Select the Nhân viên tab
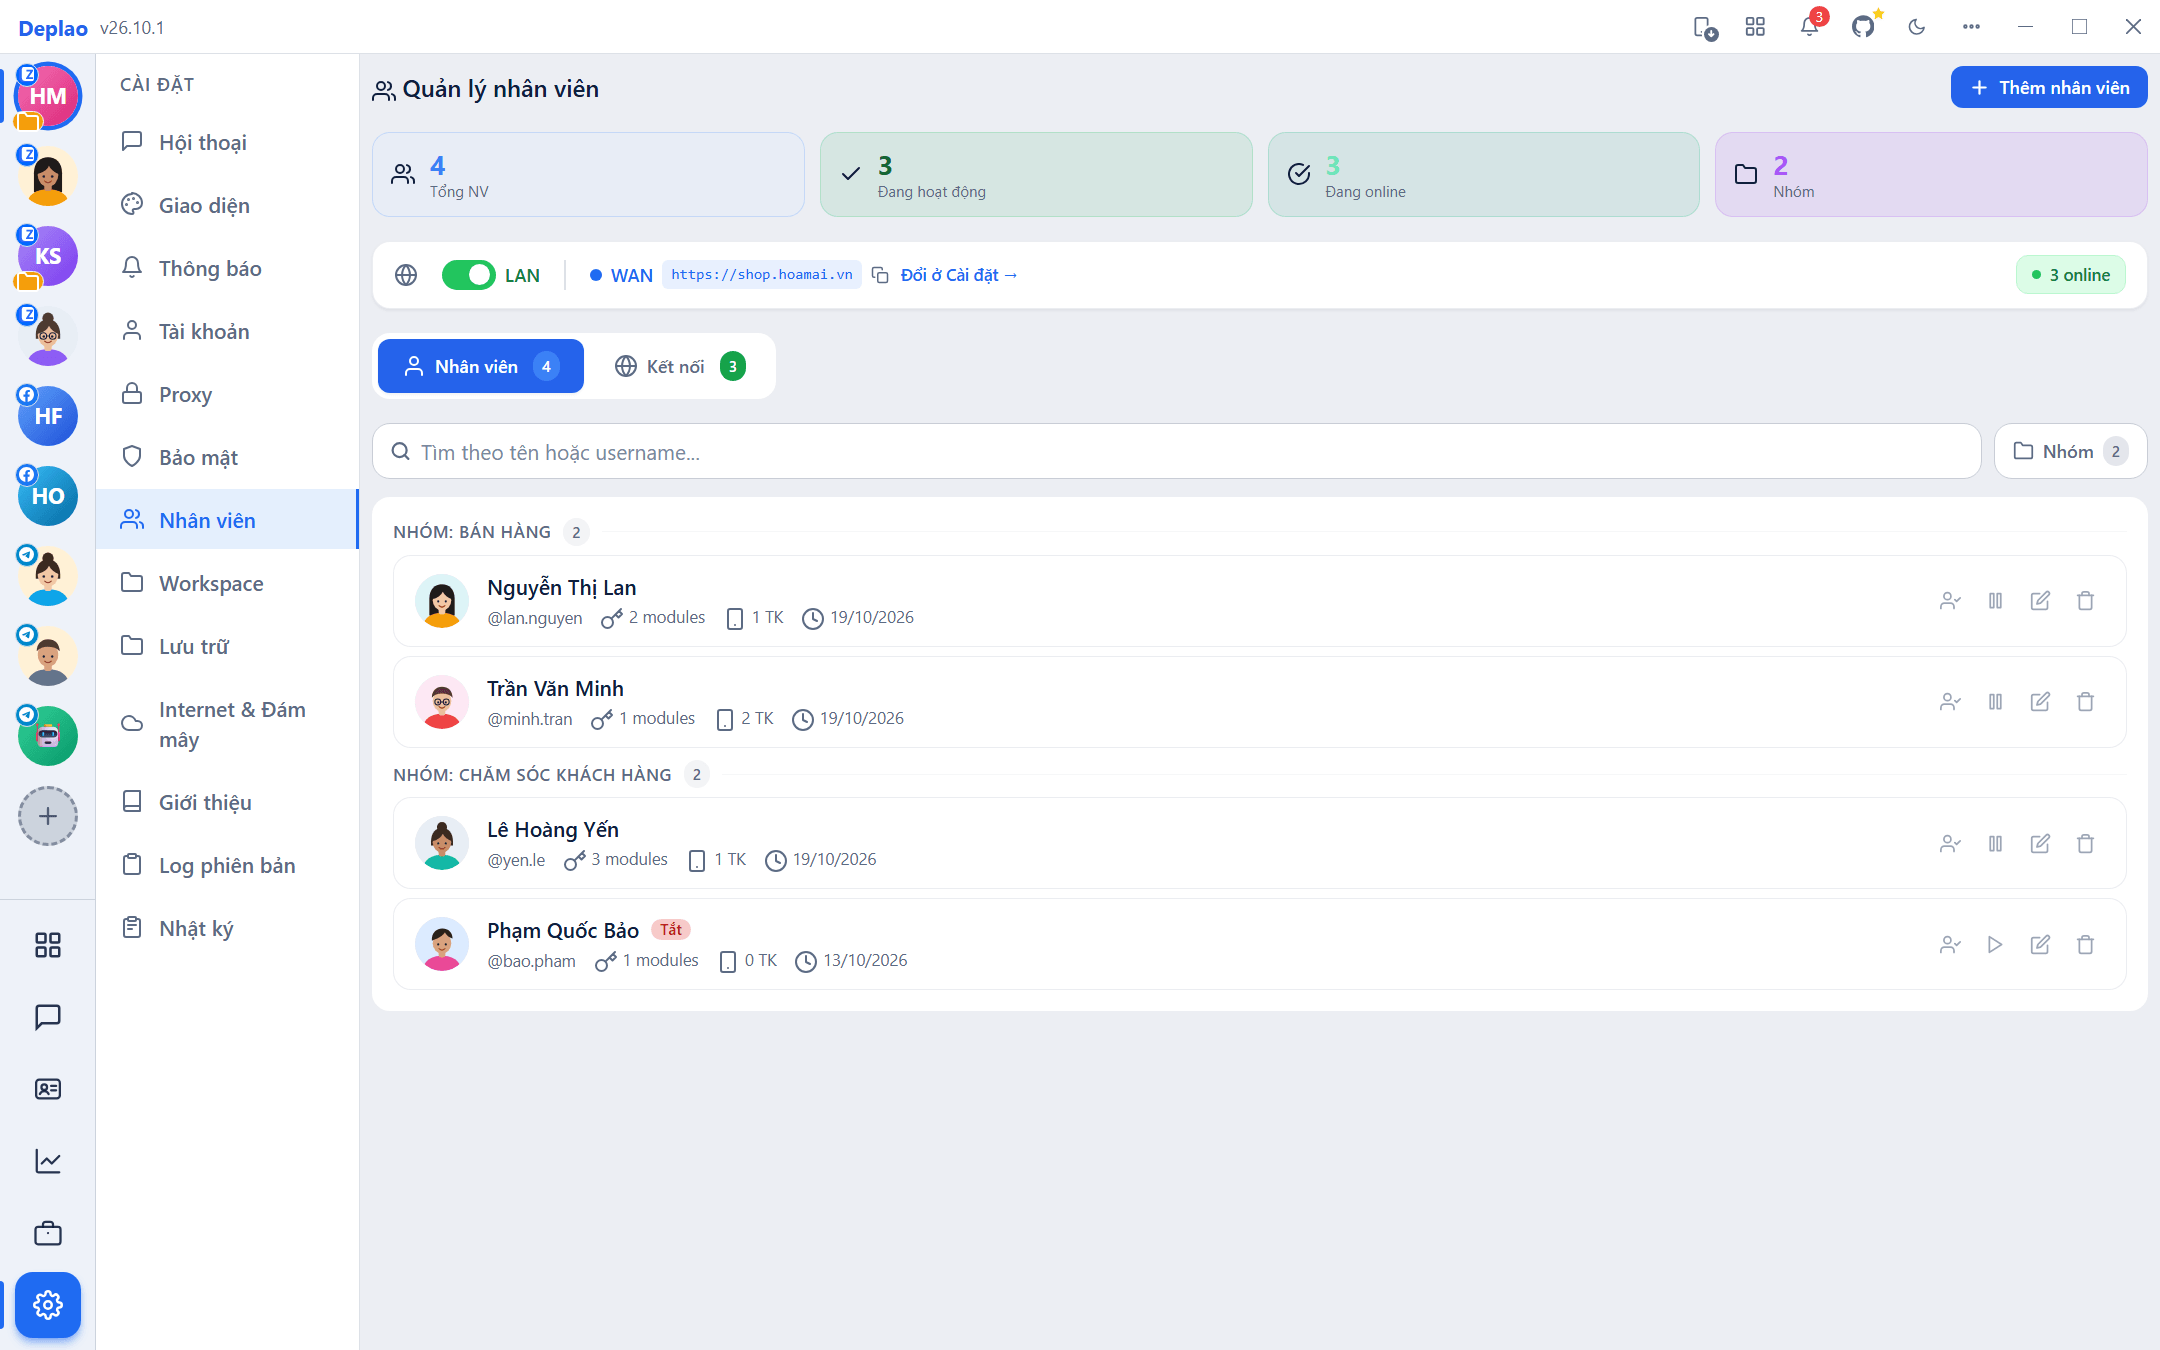Screen dimensions: 2160x1350 481,366
